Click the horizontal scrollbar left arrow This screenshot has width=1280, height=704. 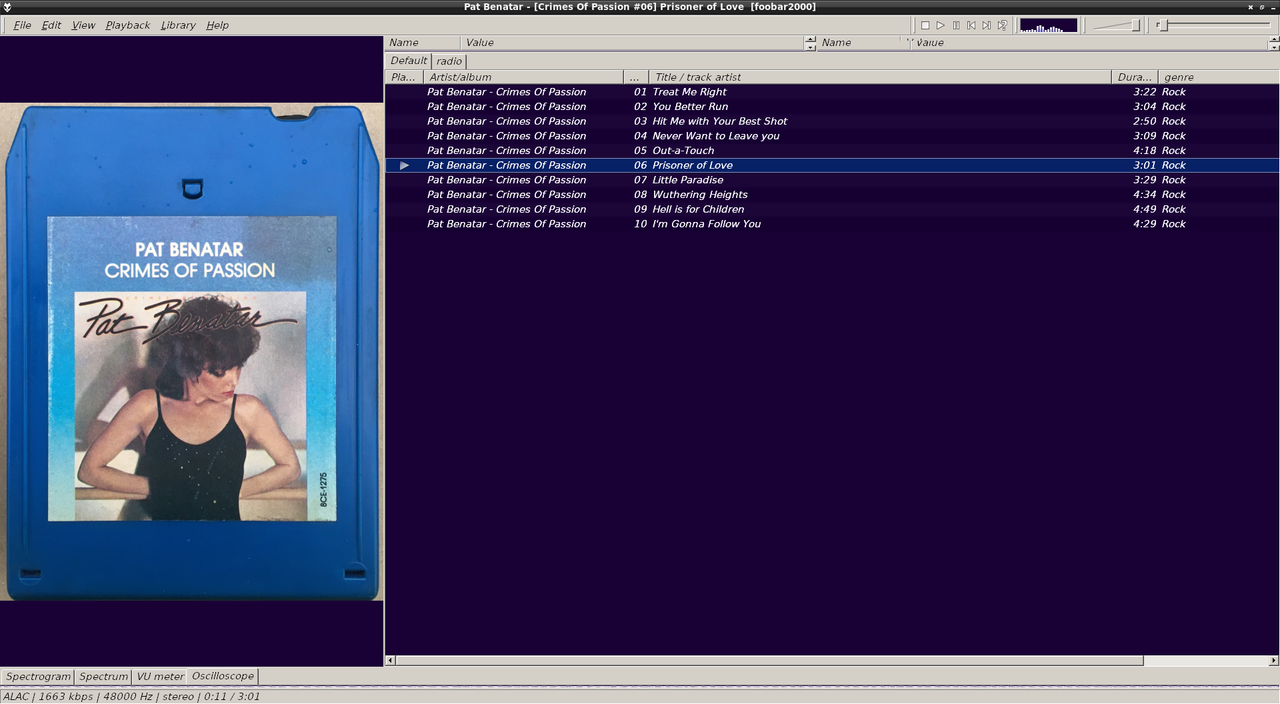coord(390,660)
